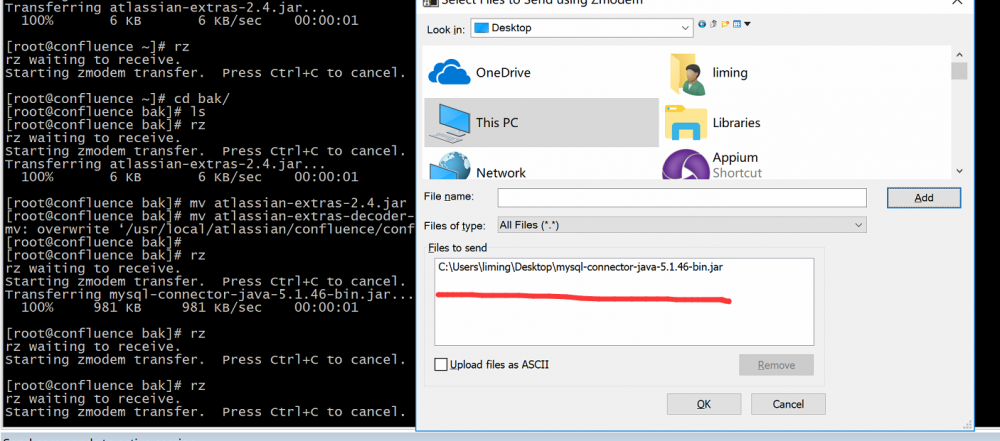1000x441 pixels.
Task: Click the Up One Level icon
Action: coord(714,24)
